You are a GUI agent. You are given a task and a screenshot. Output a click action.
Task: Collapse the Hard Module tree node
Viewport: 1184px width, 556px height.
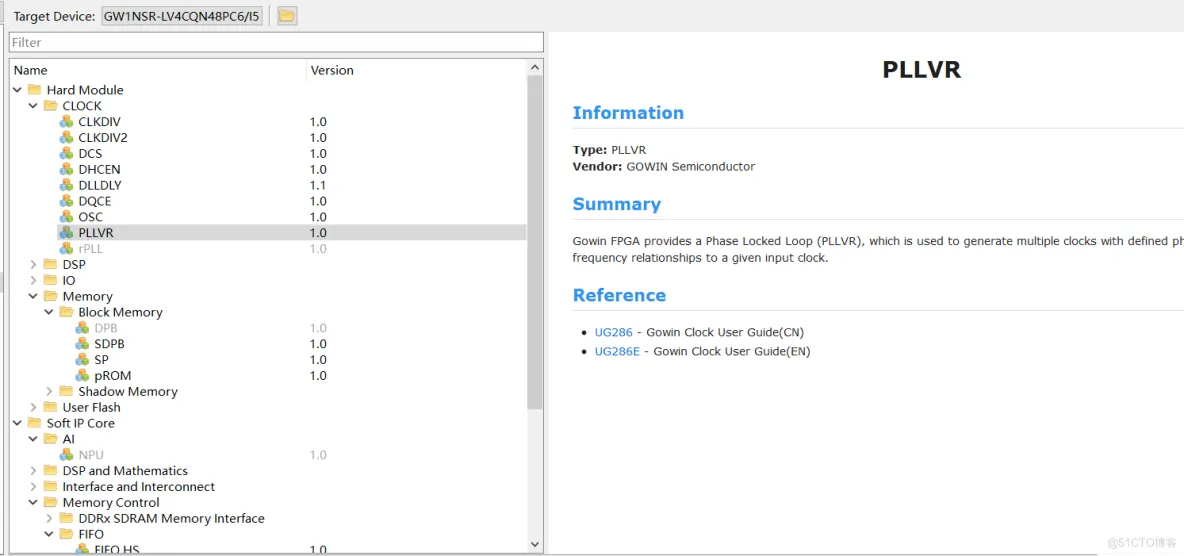coord(17,90)
